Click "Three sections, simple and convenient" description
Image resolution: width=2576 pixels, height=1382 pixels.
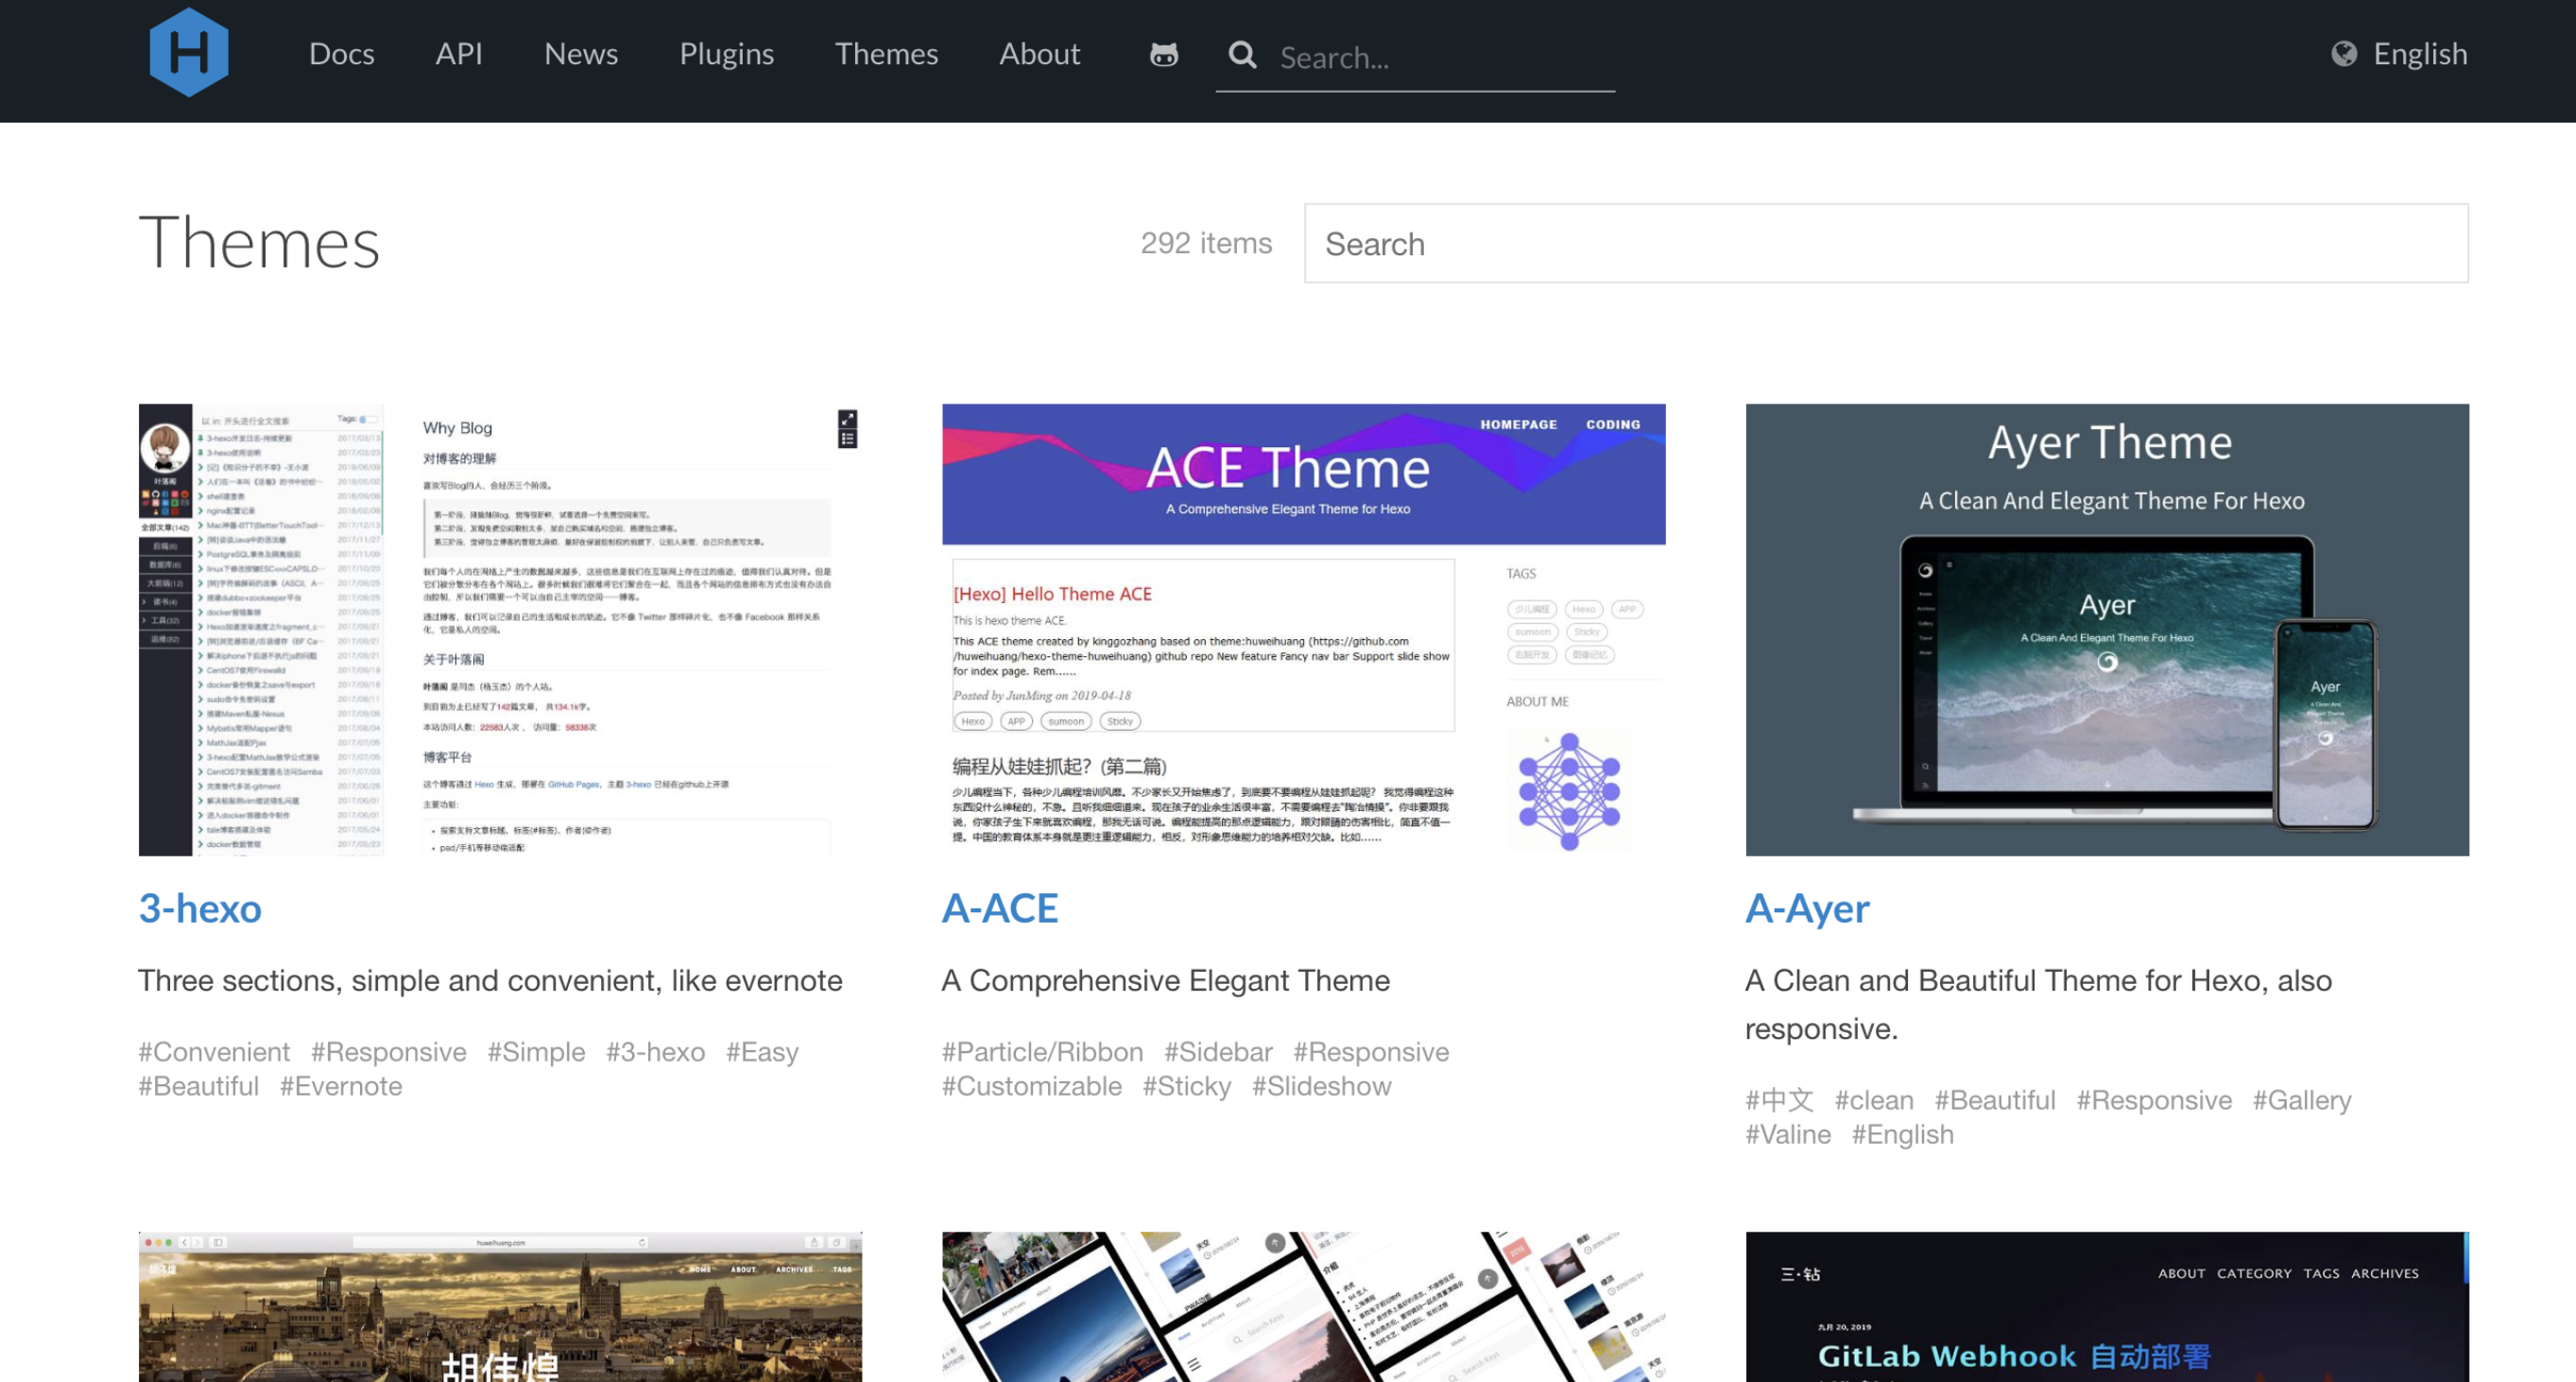pyautogui.click(x=490, y=980)
